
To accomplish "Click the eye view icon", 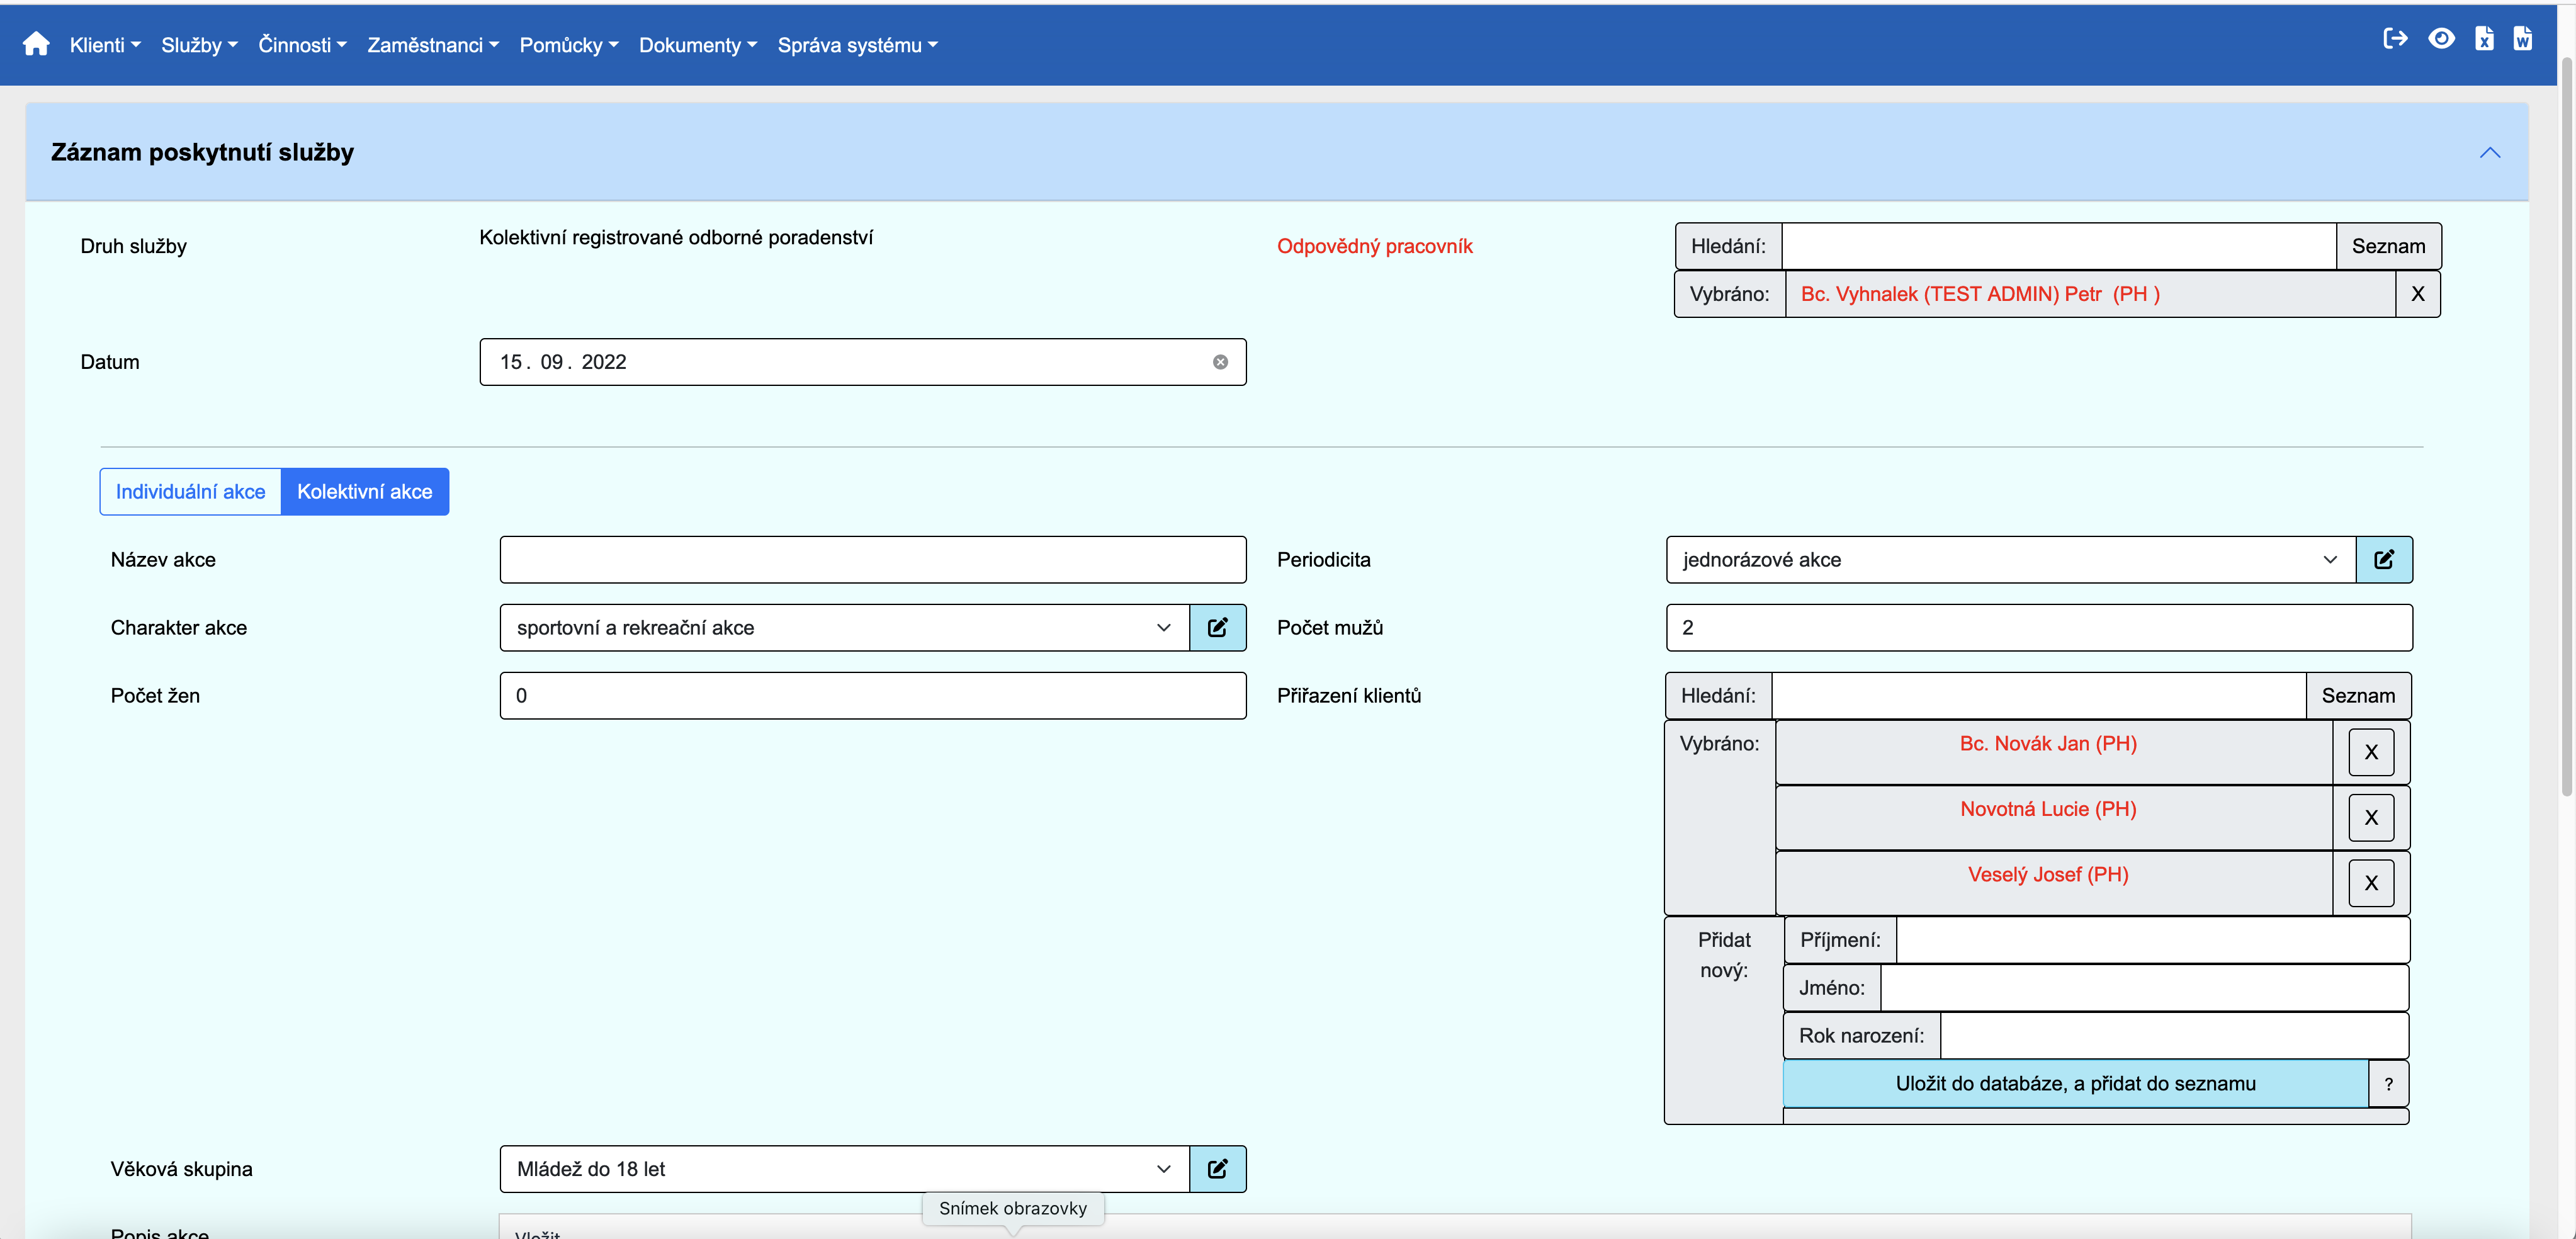I will point(2441,39).
